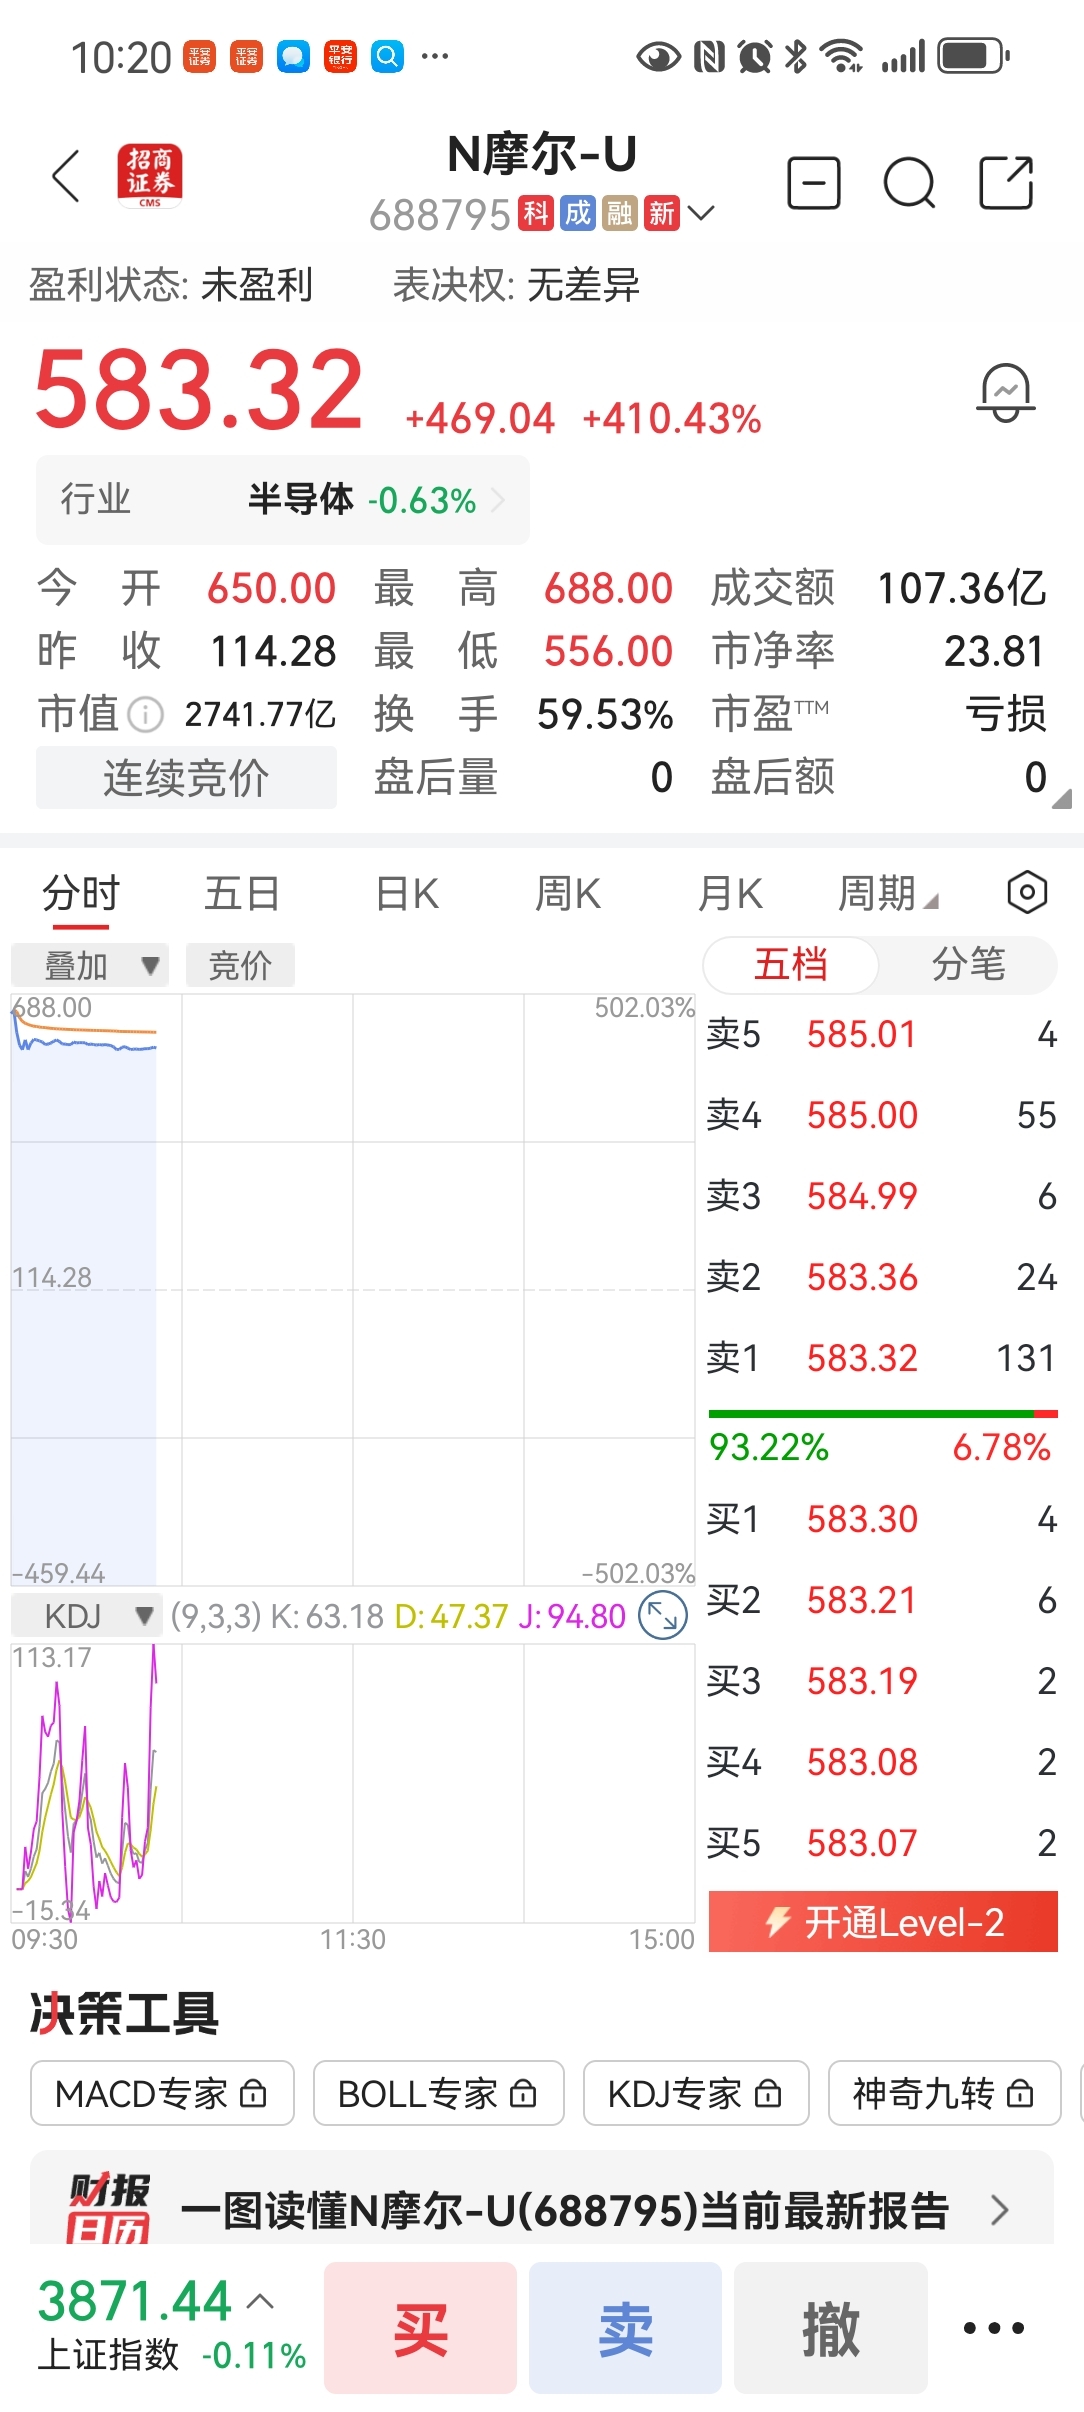Viewport: 1084px width, 2412px height.
Task: Tap the 市值 info icon
Action: tap(146, 714)
